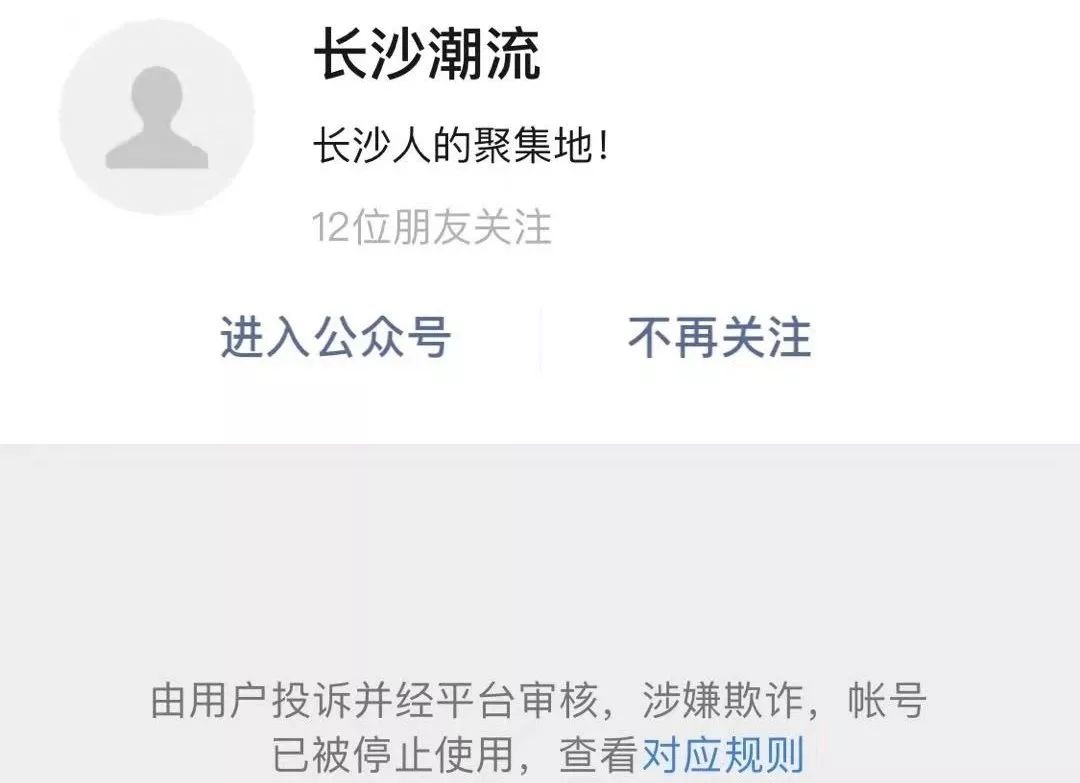Image resolution: width=1080 pixels, height=783 pixels.
Task: Open the 12位朋友关注 followers text
Action: [432, 227]
